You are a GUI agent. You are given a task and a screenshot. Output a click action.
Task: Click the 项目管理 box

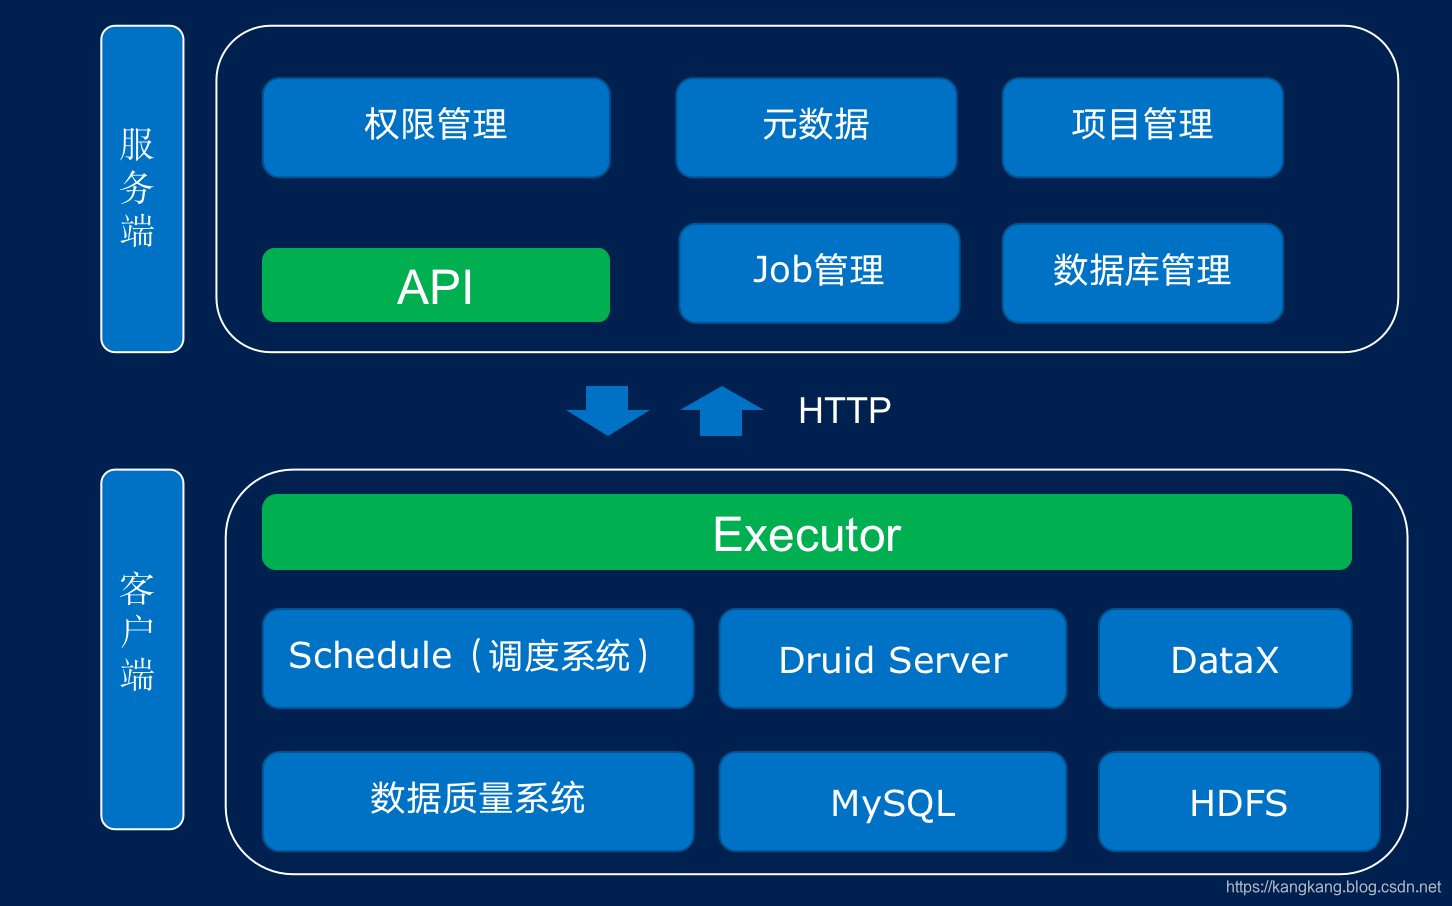pos(1142,128)
